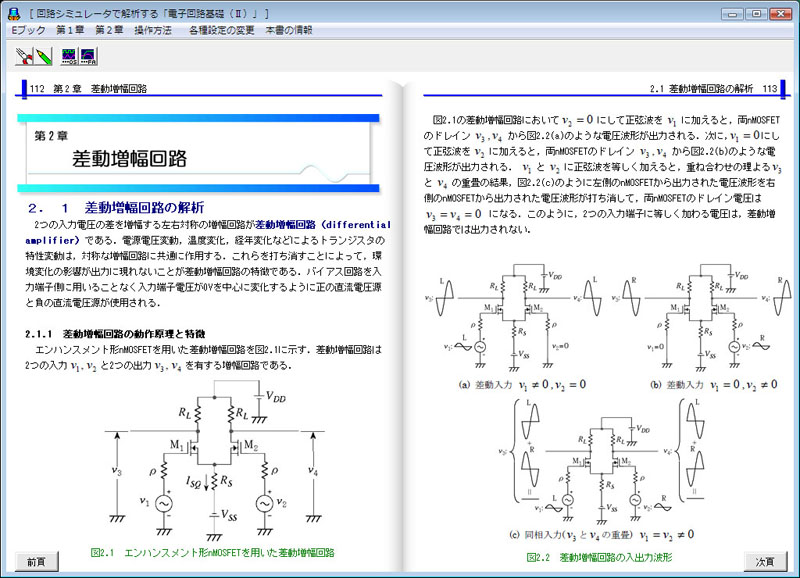Viewport: 800px width, 578px height.
Task: Click the '第2章' label in the banner
Action: pos(51,136)
